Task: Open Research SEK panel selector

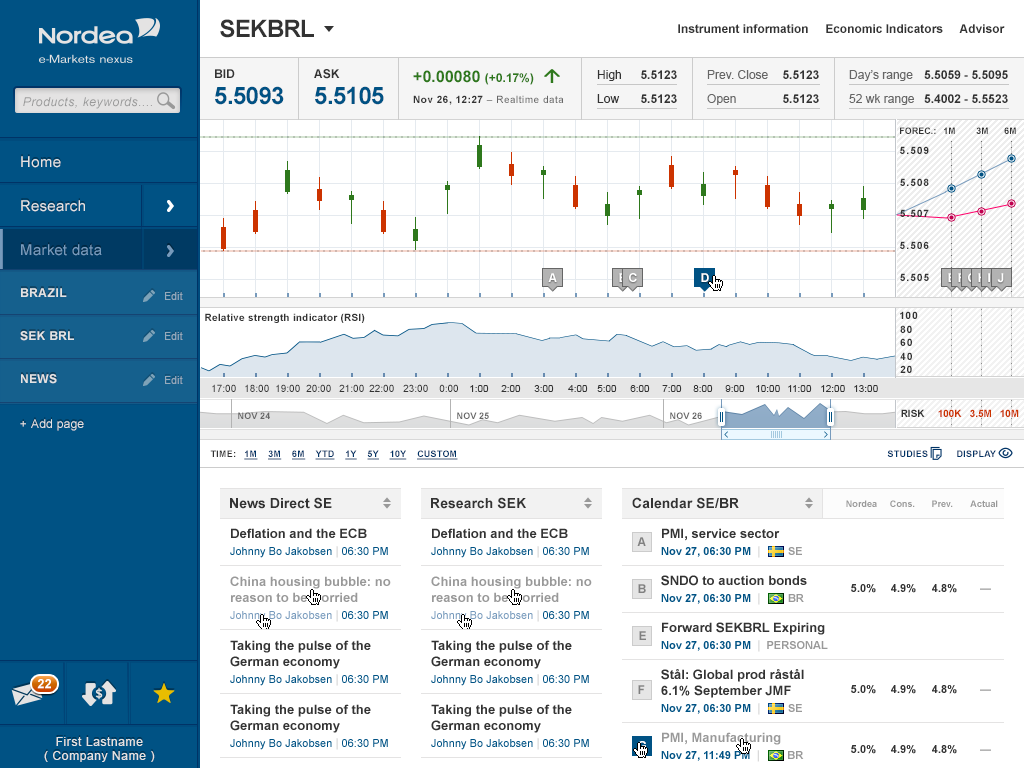Action: point(588,503)
